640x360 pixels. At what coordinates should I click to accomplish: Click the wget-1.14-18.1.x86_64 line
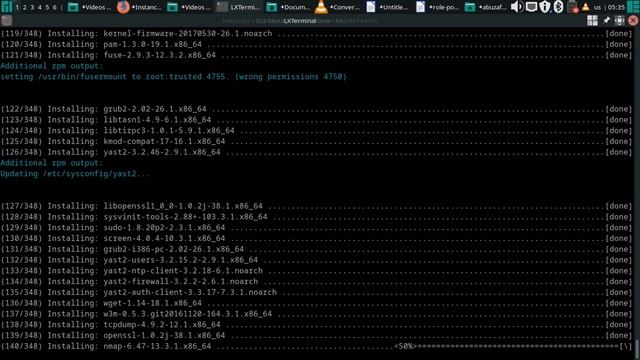(316, 303)
